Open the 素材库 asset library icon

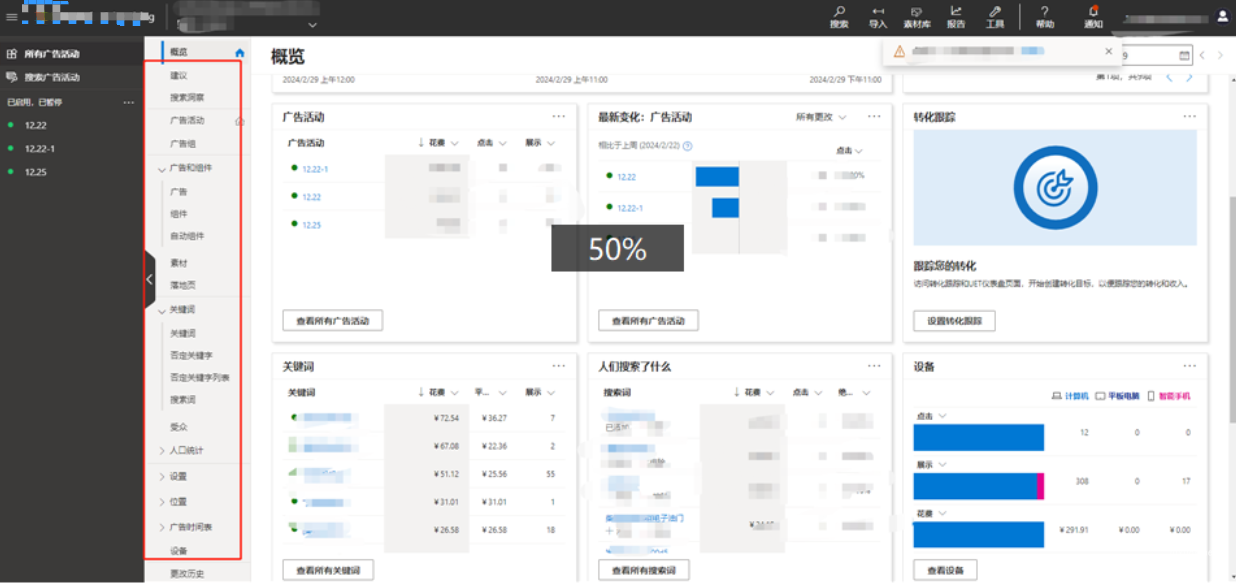[916, 12]
